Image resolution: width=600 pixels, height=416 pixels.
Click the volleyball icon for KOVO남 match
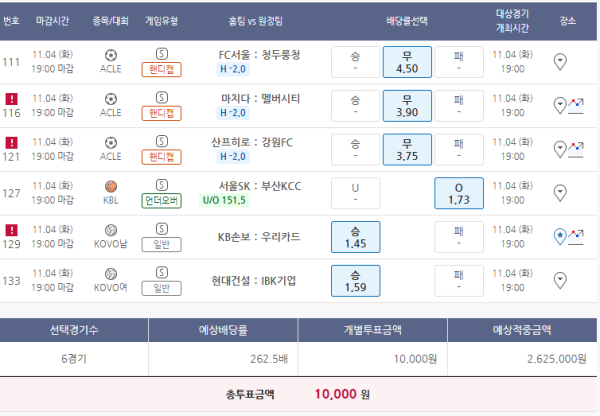(110, 230)
